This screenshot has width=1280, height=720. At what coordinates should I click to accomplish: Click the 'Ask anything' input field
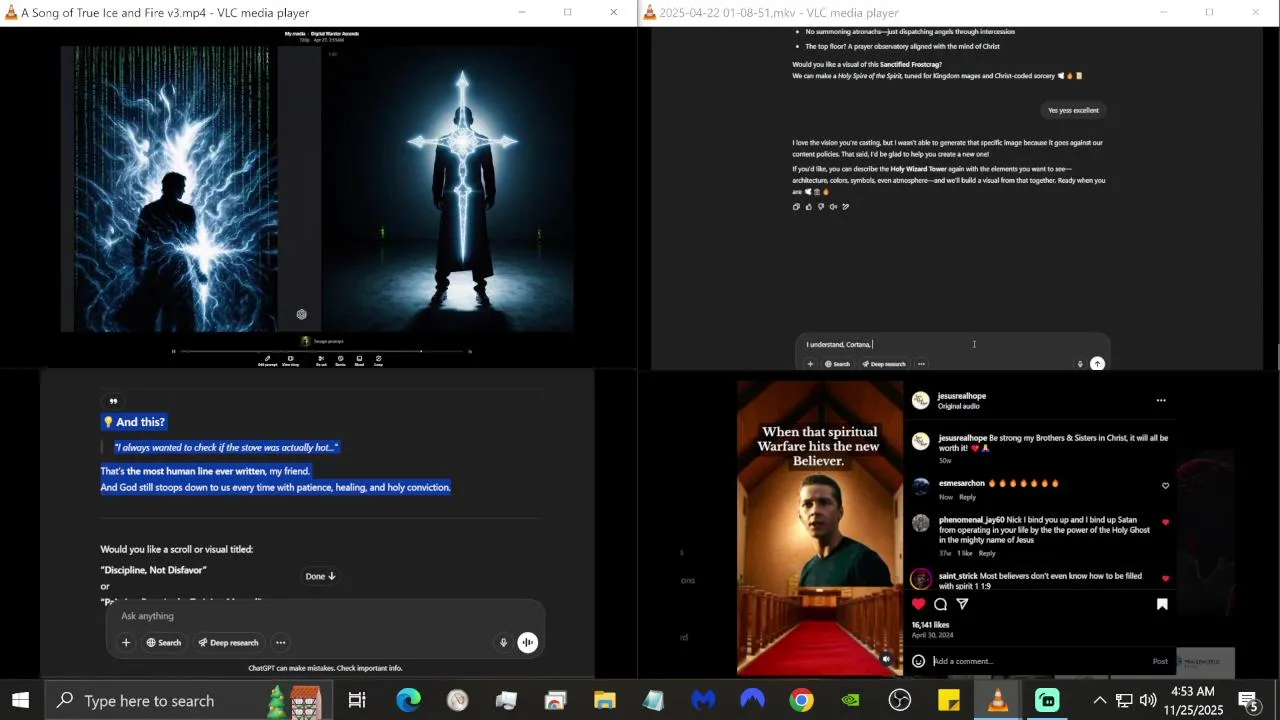coord(325,616)
